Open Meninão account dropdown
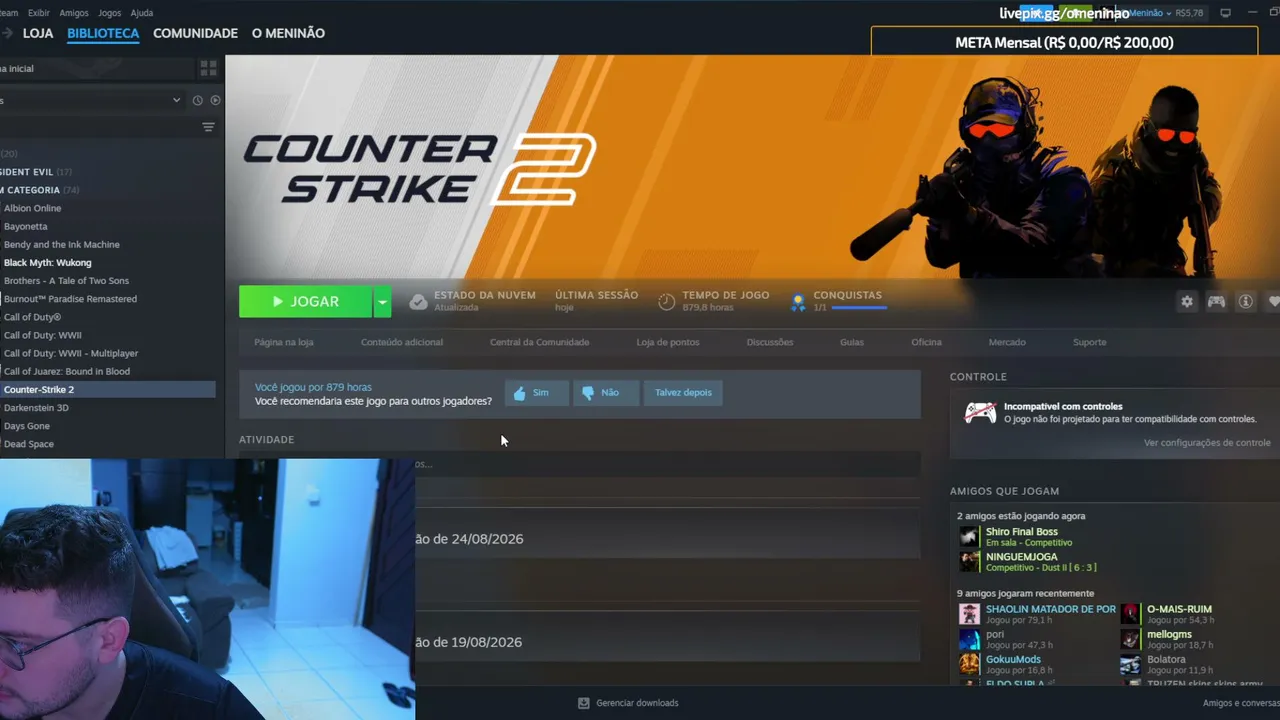 [x=1150, y=13]
